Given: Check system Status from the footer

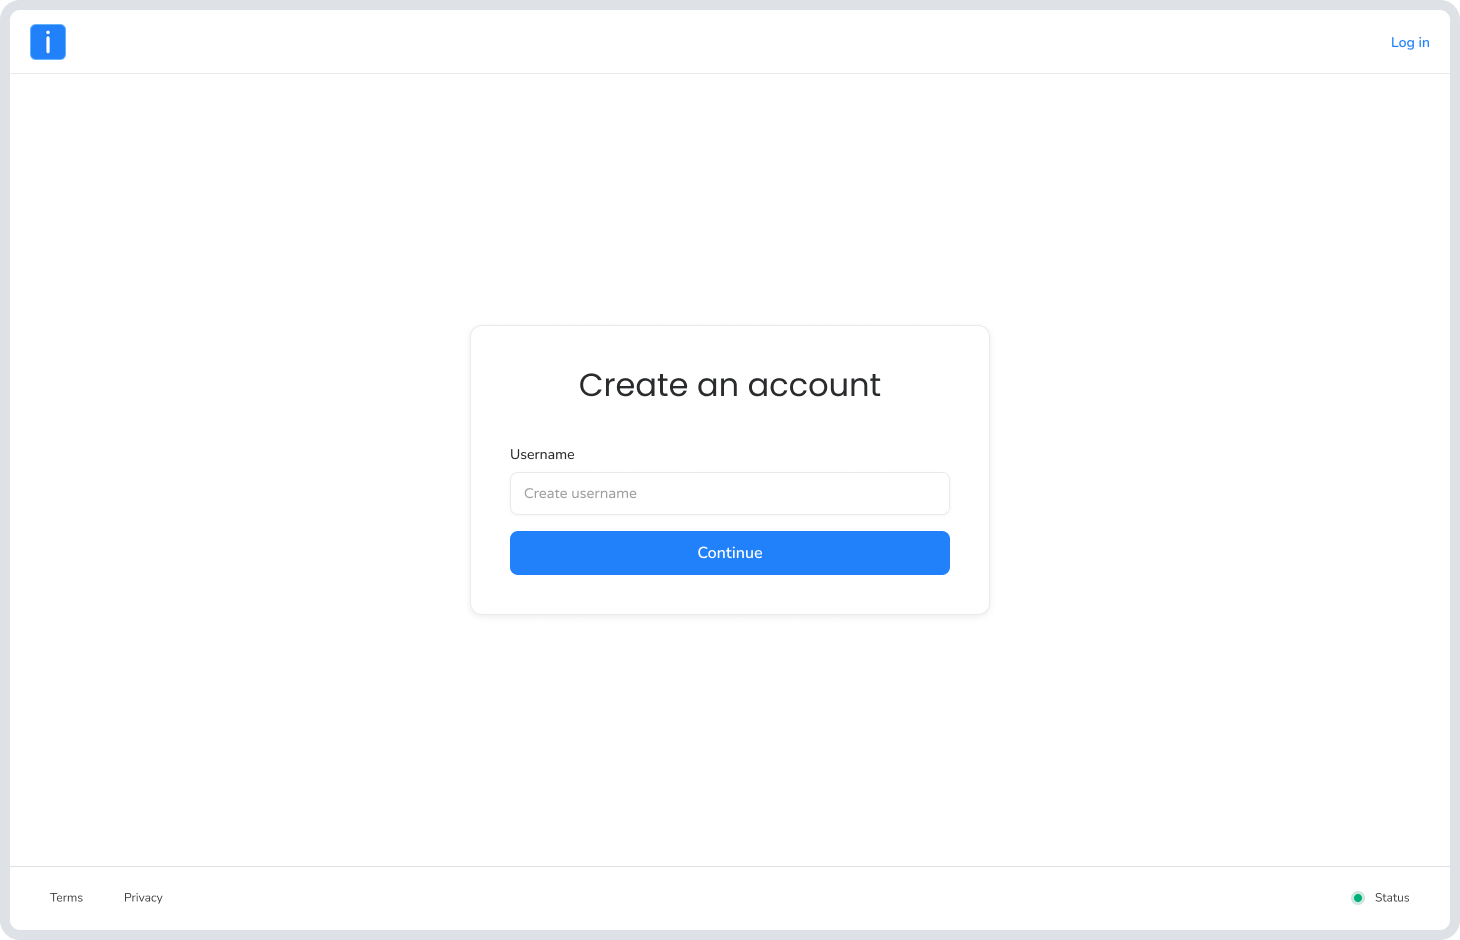Looking at the screenshot, I should point(1391,898).
